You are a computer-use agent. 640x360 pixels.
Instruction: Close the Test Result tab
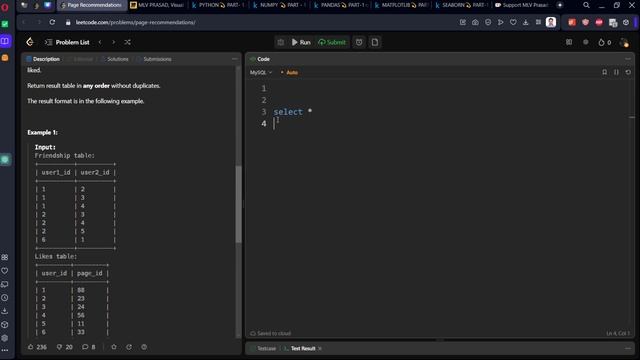[x=320, y=349]
